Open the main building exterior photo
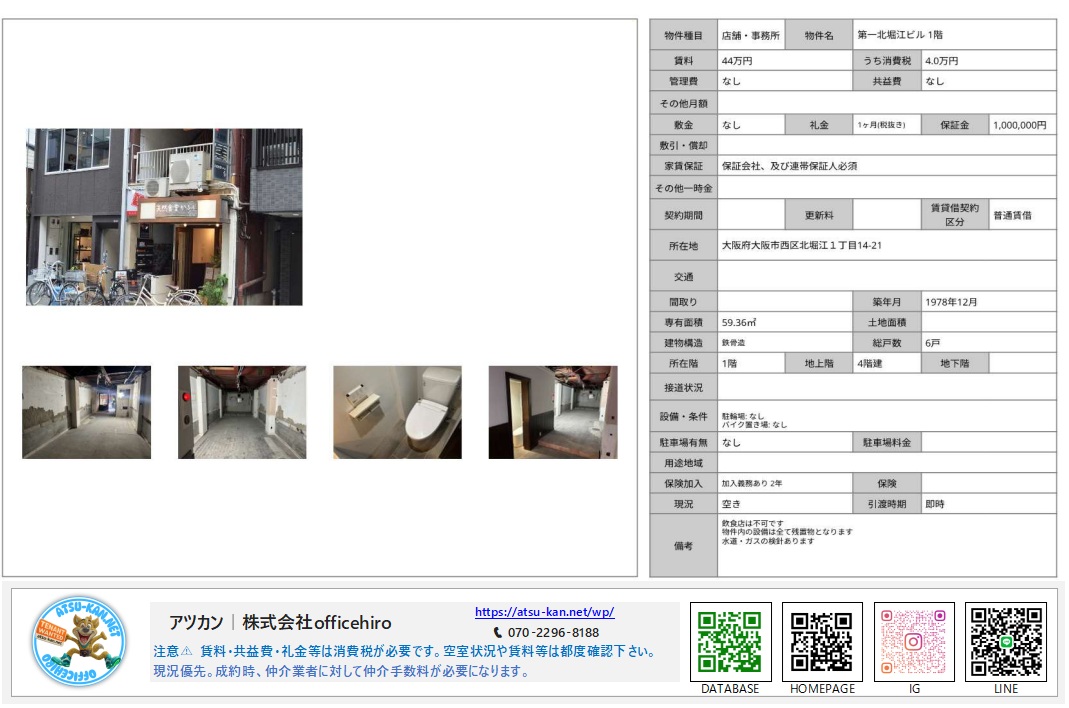1069x708 pixels. tap(164, 216)
